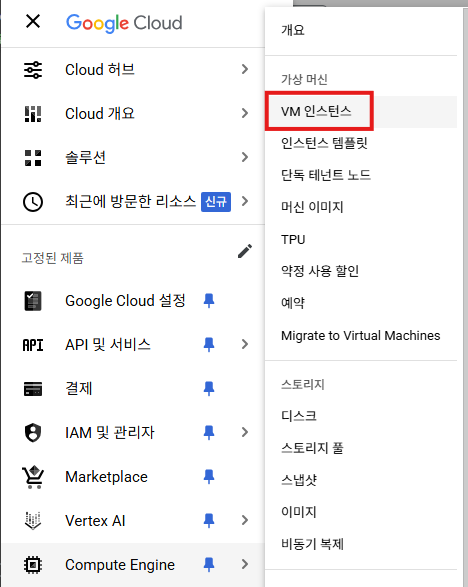468x587 pixels.
Task: Click the Google Cloud 설정 checklist icon
Action: pos(33,301)
